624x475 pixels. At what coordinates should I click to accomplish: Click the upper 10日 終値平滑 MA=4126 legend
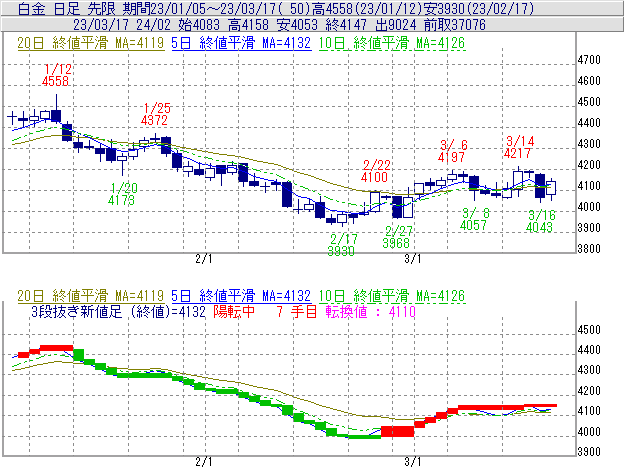coord(392,43)
